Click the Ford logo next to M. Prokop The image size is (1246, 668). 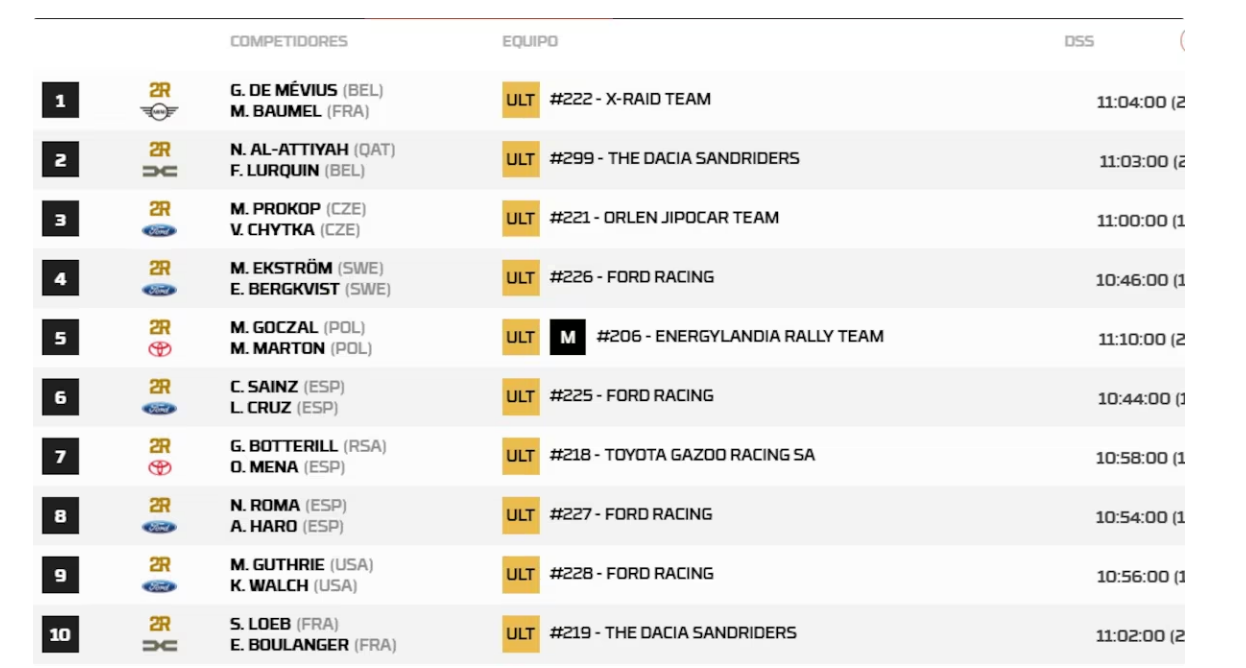(160, 230)
